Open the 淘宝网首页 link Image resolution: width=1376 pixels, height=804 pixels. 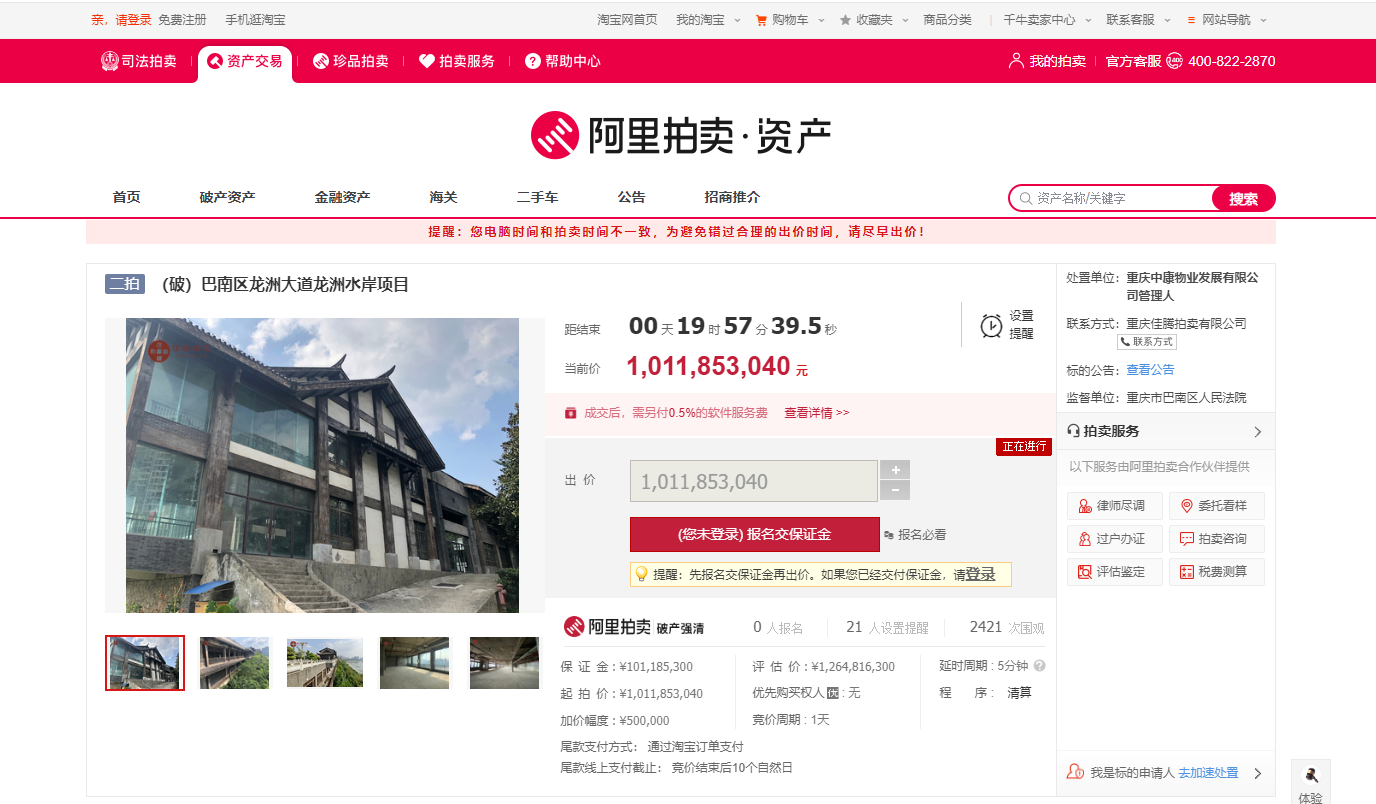point(627,20)
